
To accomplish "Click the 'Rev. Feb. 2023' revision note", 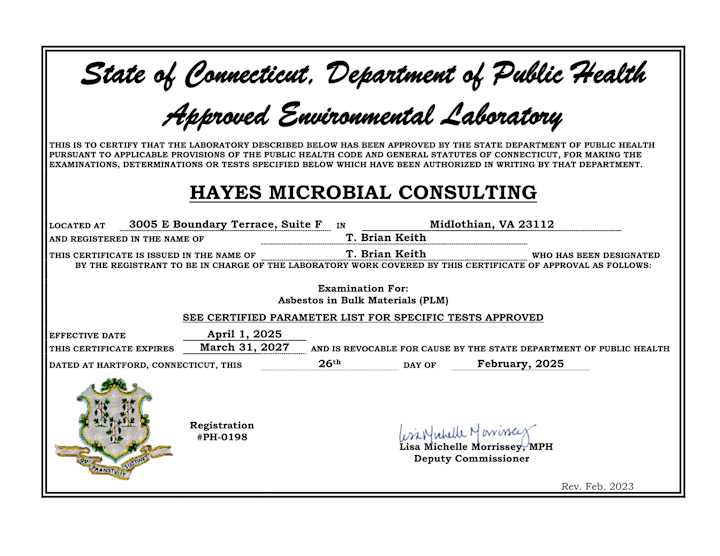I will click(597, 487).
